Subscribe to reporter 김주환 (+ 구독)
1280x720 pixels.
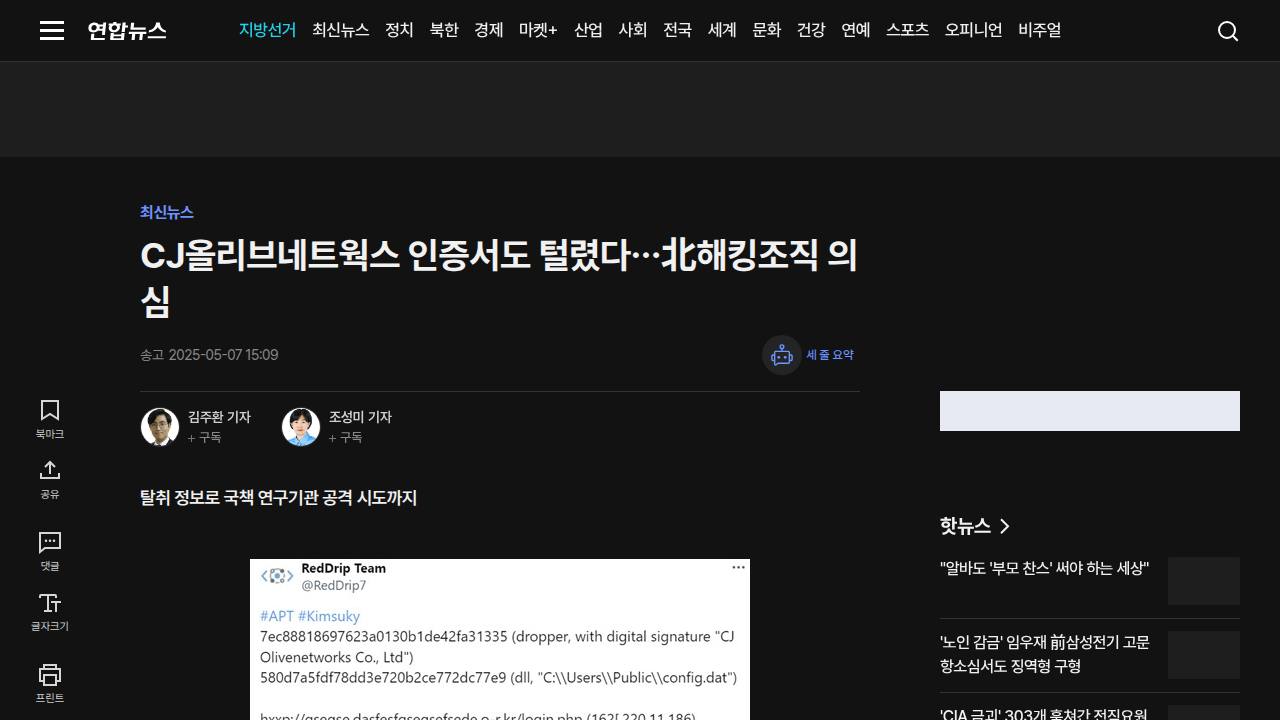click(205, 438)
